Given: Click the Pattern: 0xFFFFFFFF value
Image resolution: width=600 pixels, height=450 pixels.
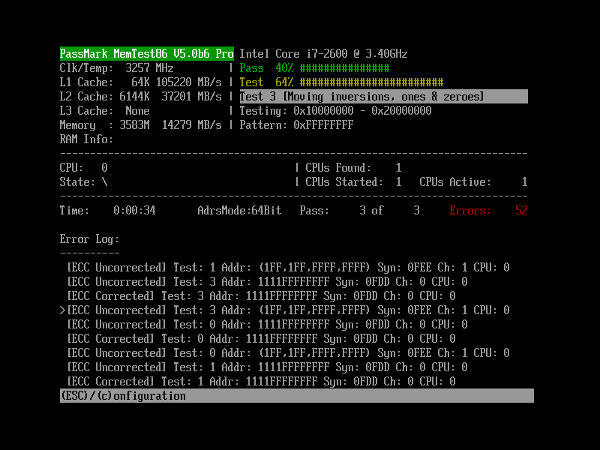Looking at the screenshot, I should click(x=297, y=125).
